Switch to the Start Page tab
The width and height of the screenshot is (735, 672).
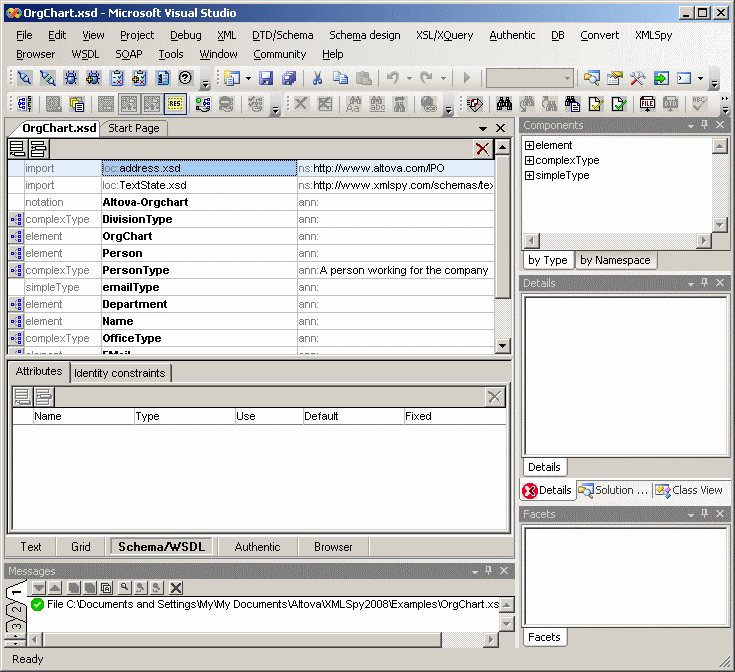click(134, 128)
